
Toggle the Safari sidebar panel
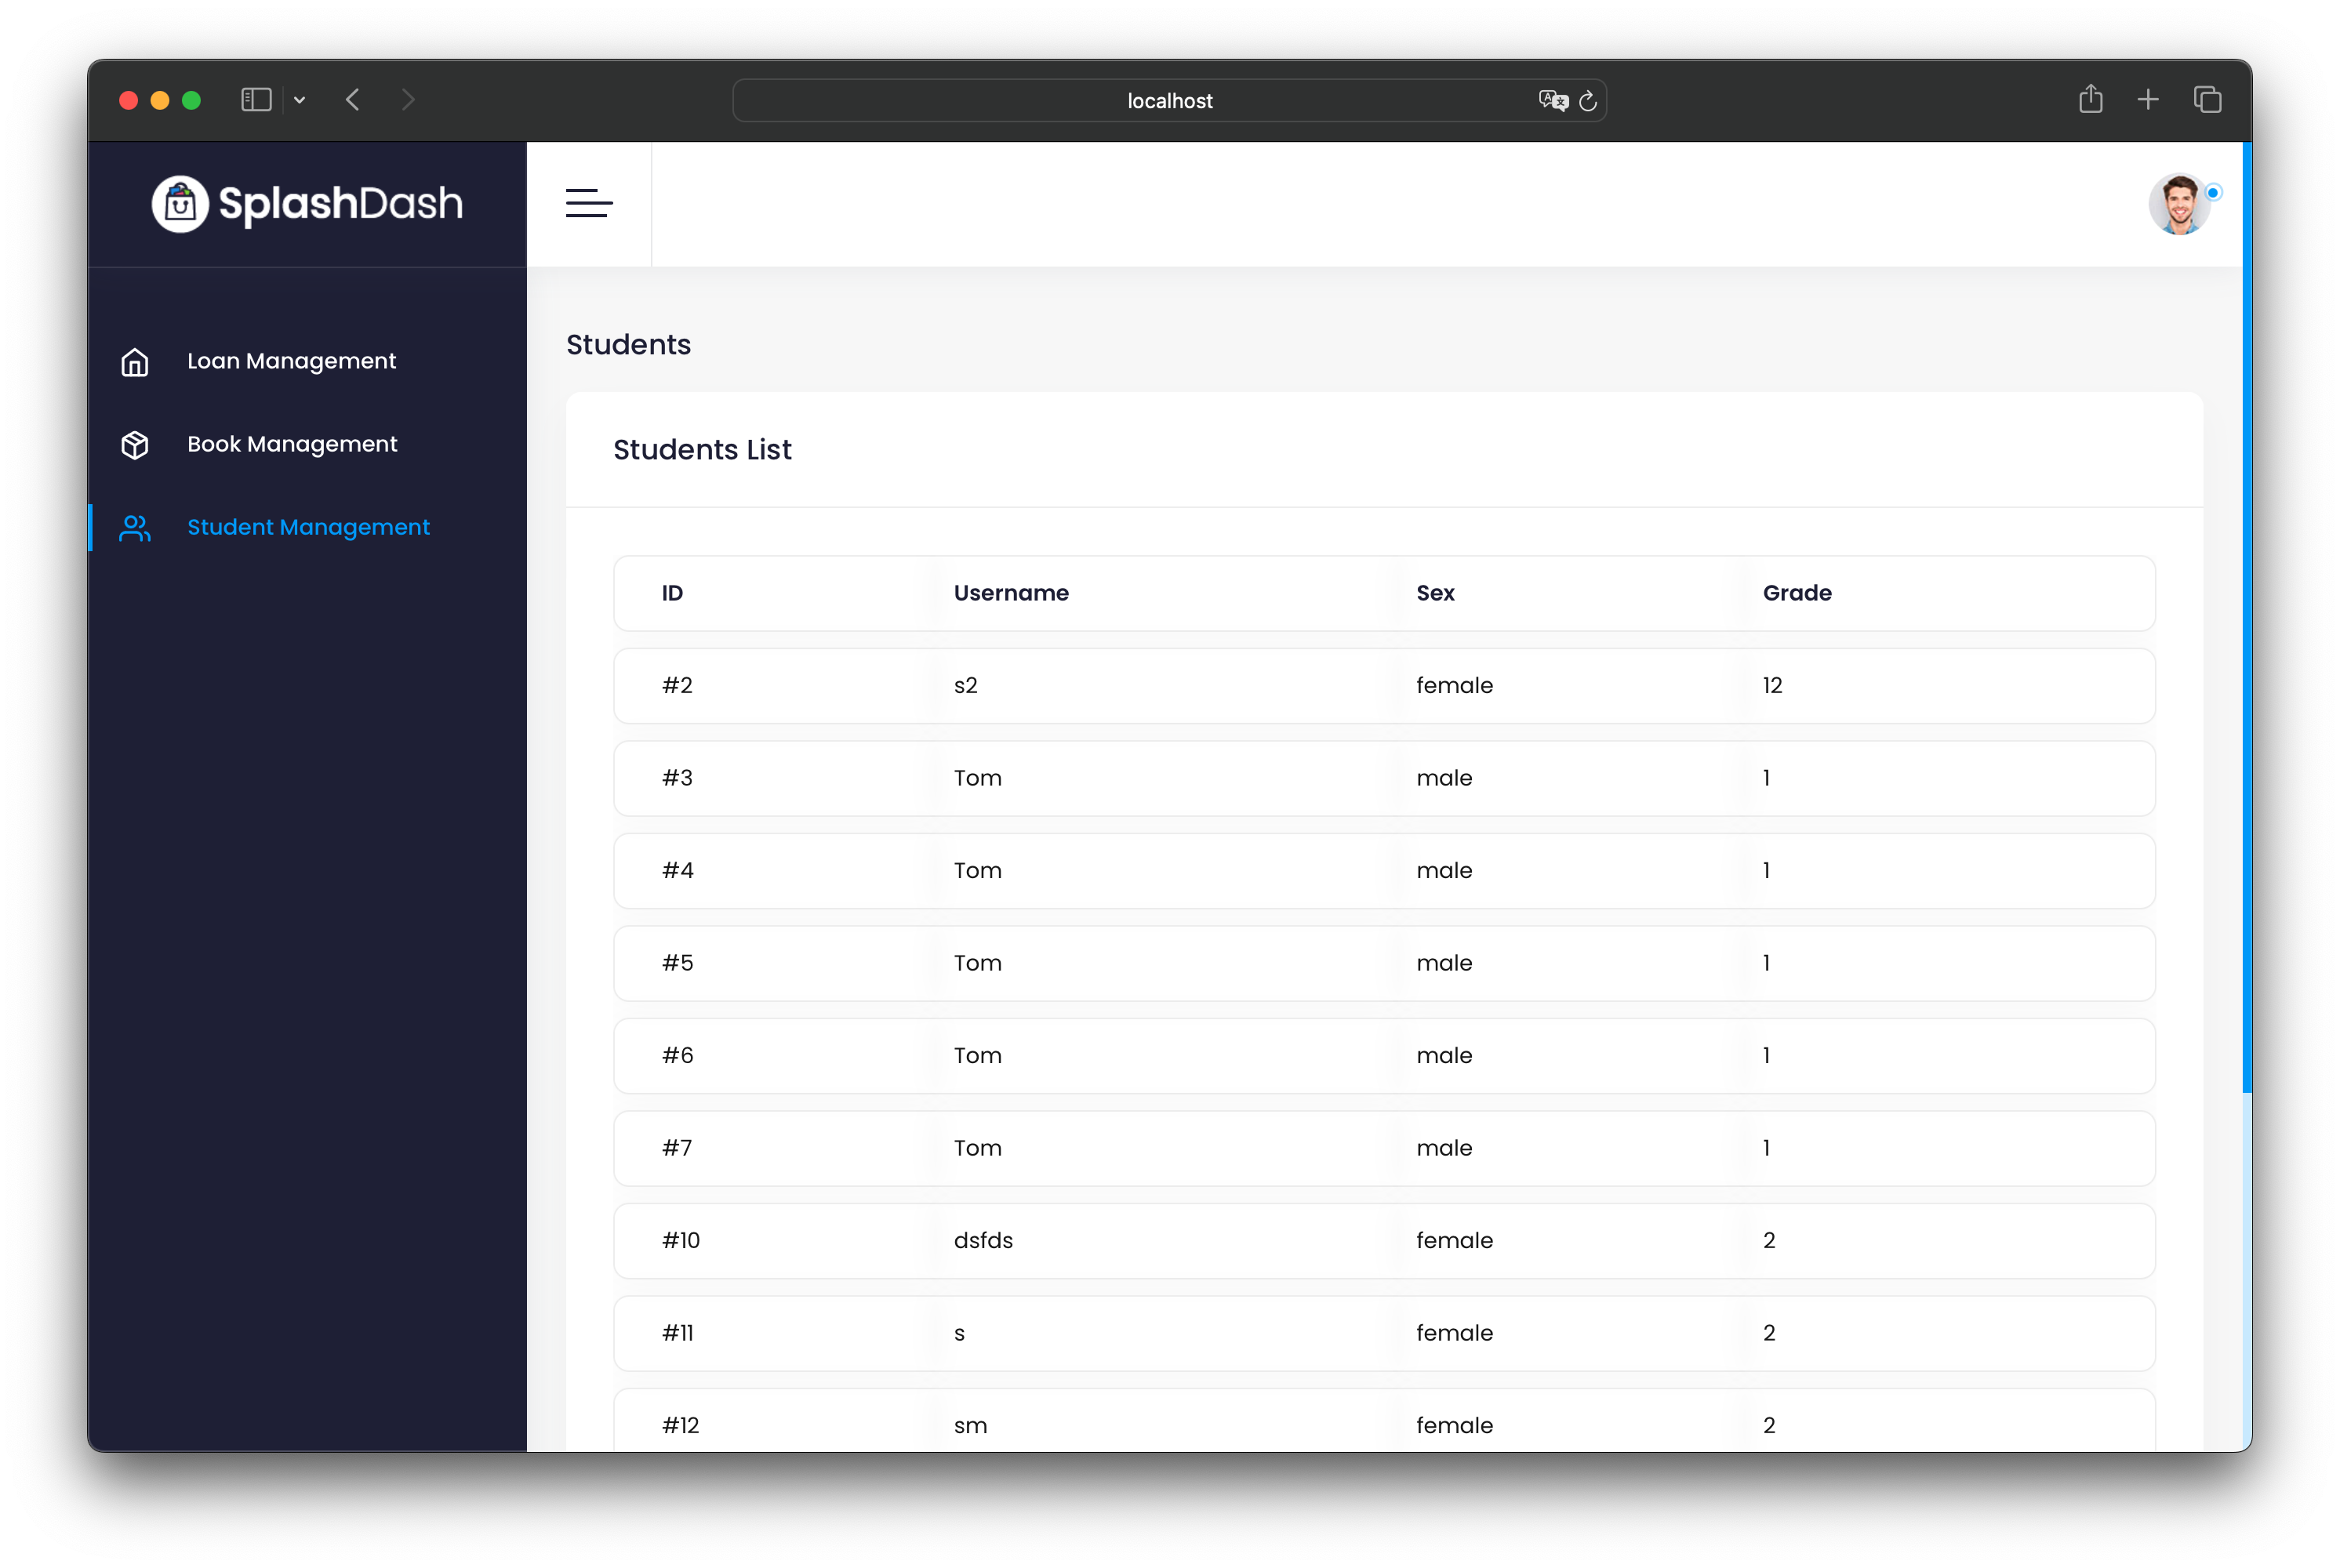tap(256, 99)
